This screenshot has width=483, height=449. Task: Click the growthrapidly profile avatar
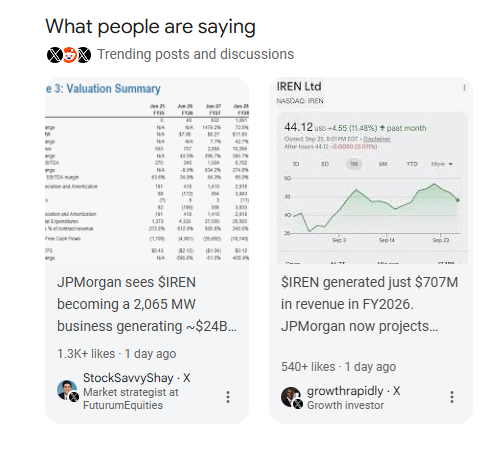pos(292,397)
